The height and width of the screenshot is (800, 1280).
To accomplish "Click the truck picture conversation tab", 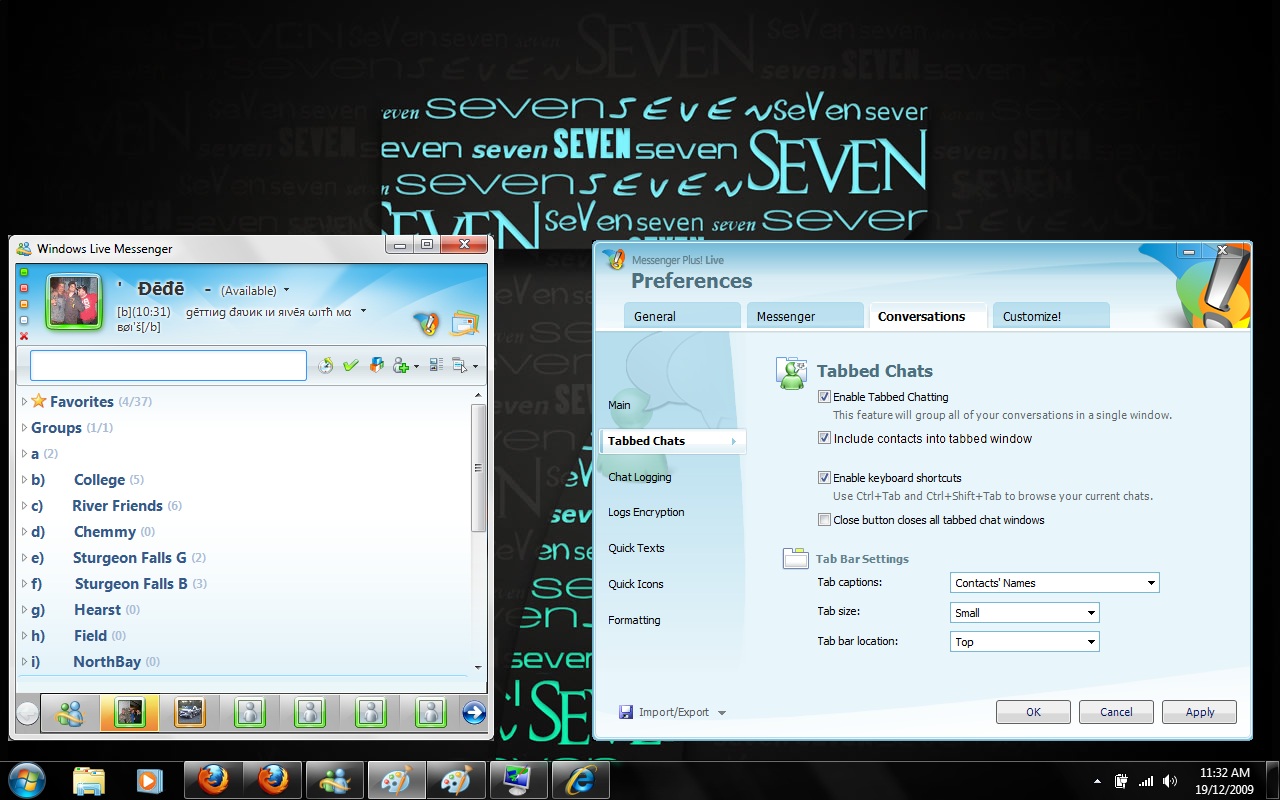I will pos(190,712).
